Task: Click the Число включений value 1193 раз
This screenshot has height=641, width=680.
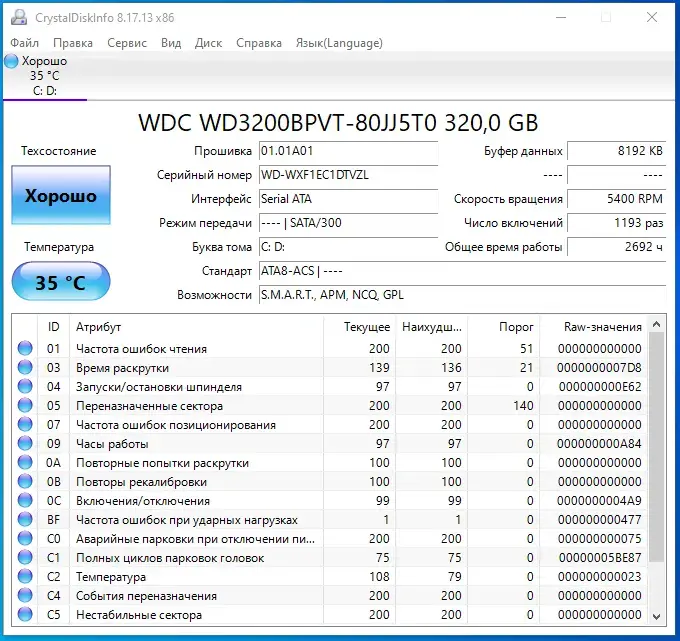Action: tap(616, 223)
